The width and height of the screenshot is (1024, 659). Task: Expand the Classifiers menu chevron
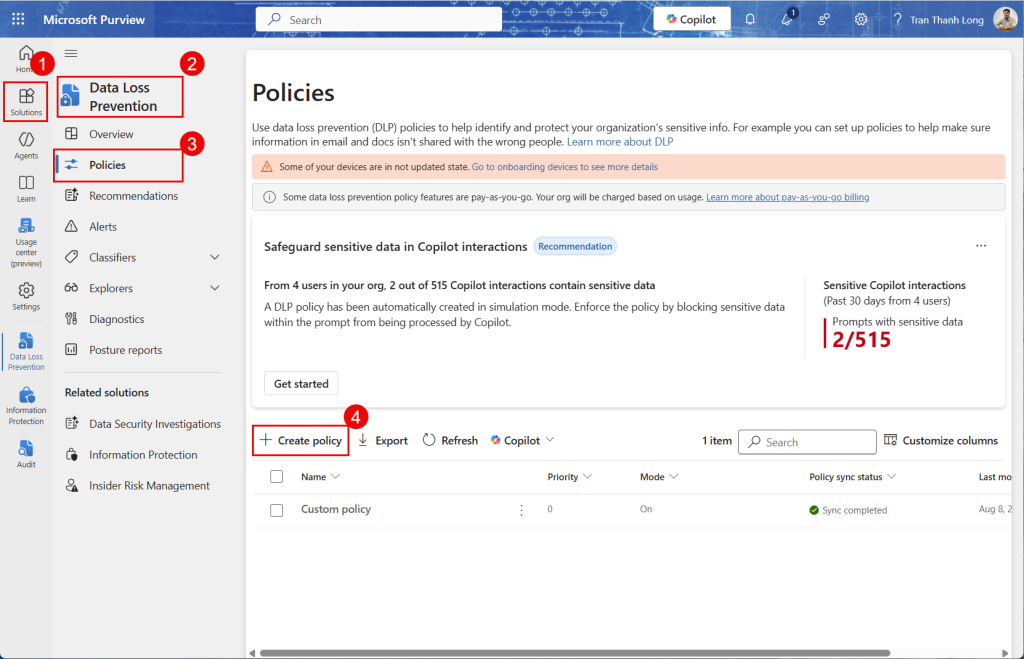[x=215, y=258]
